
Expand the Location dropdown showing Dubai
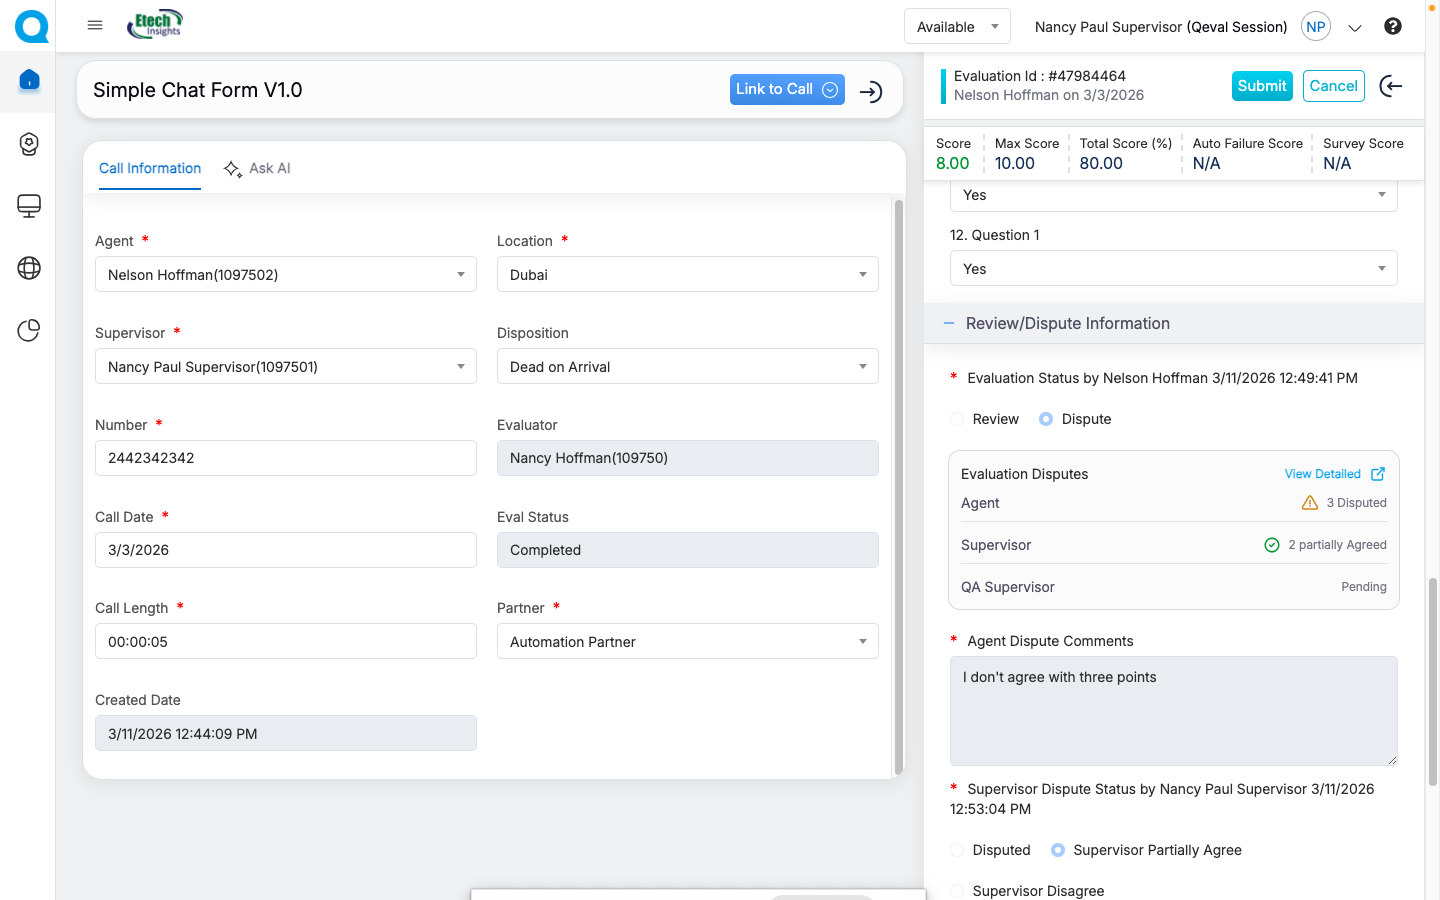687,275
